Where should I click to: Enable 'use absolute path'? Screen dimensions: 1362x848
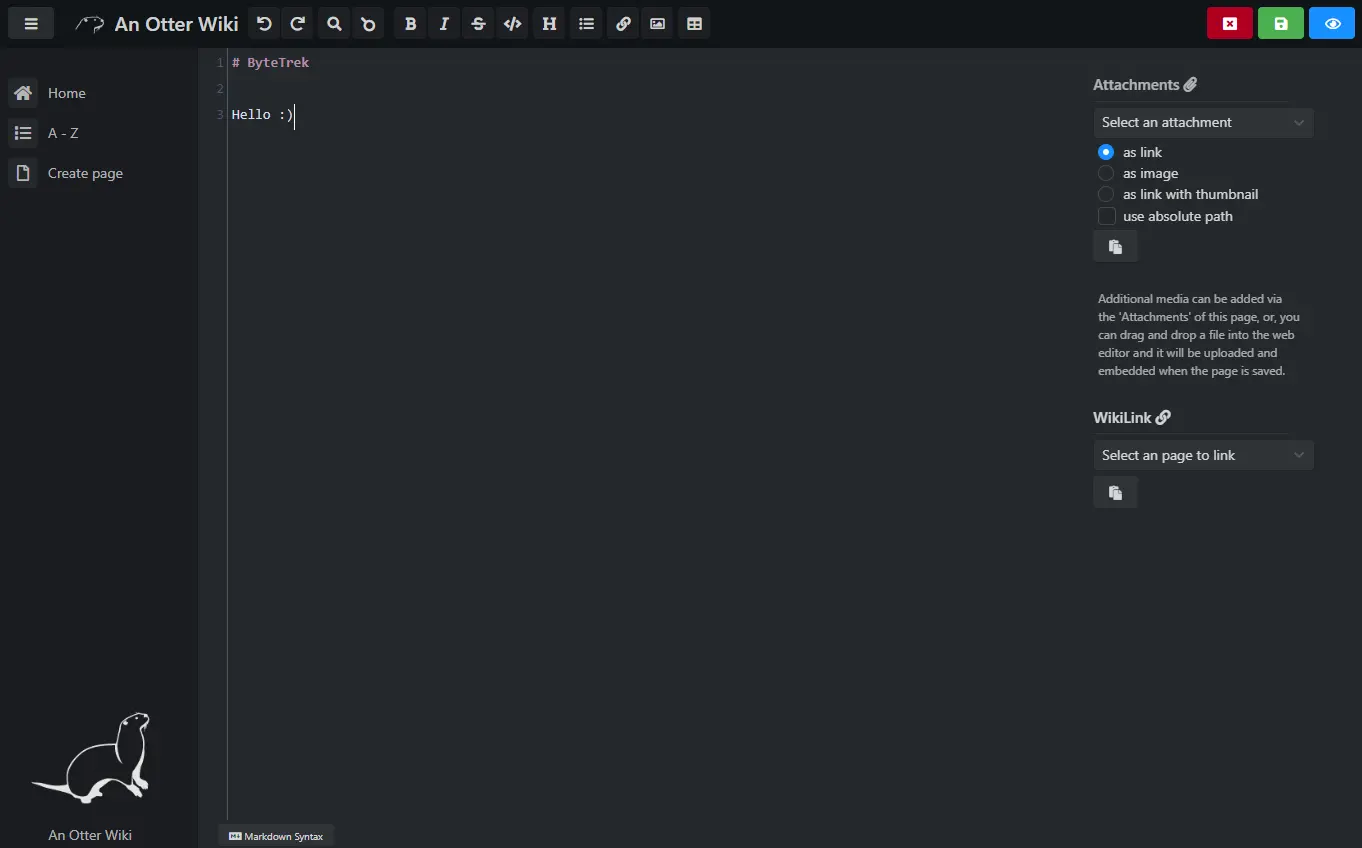point(1107,216)
